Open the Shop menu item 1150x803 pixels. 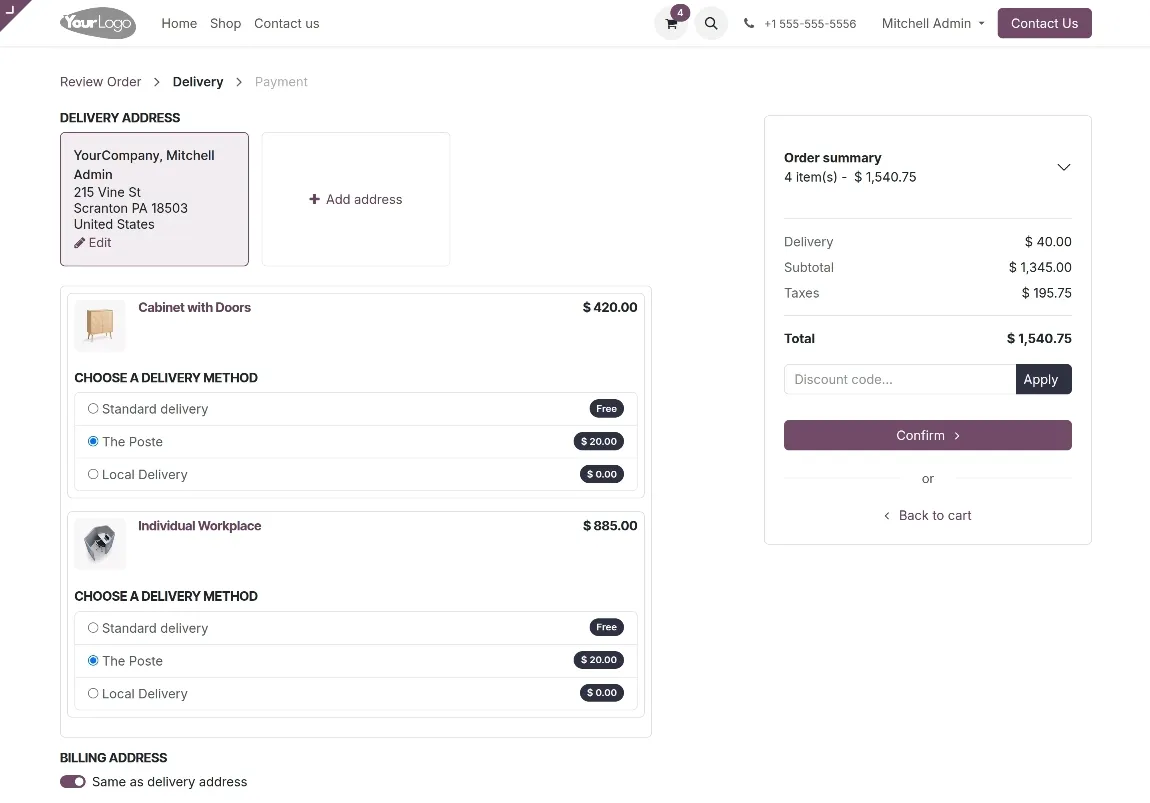pos(225,24)
